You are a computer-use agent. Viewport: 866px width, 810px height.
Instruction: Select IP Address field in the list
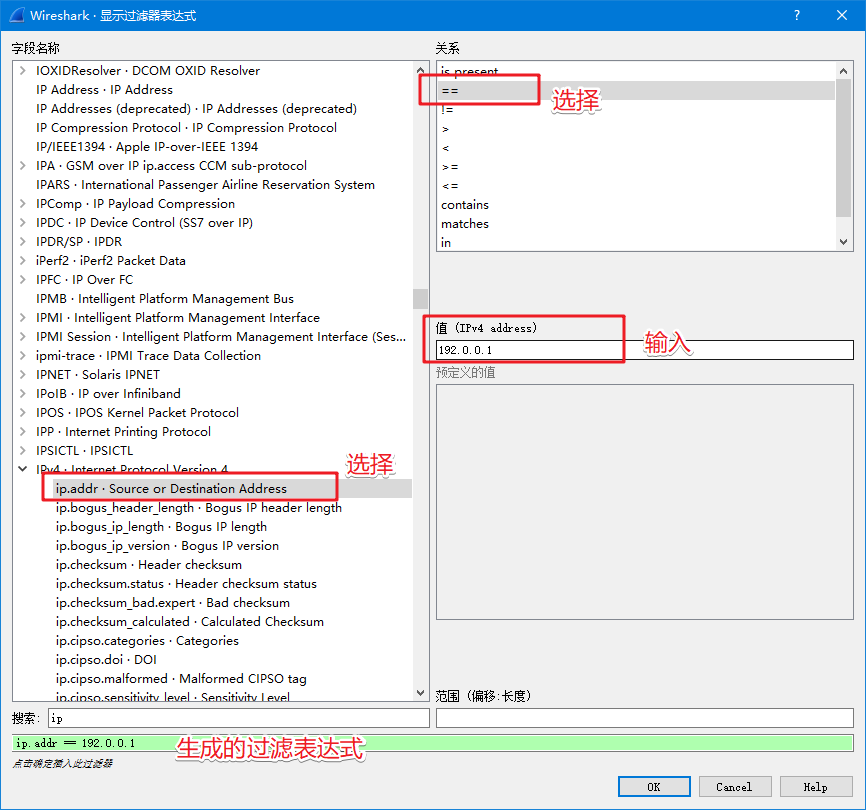[104, 89]
